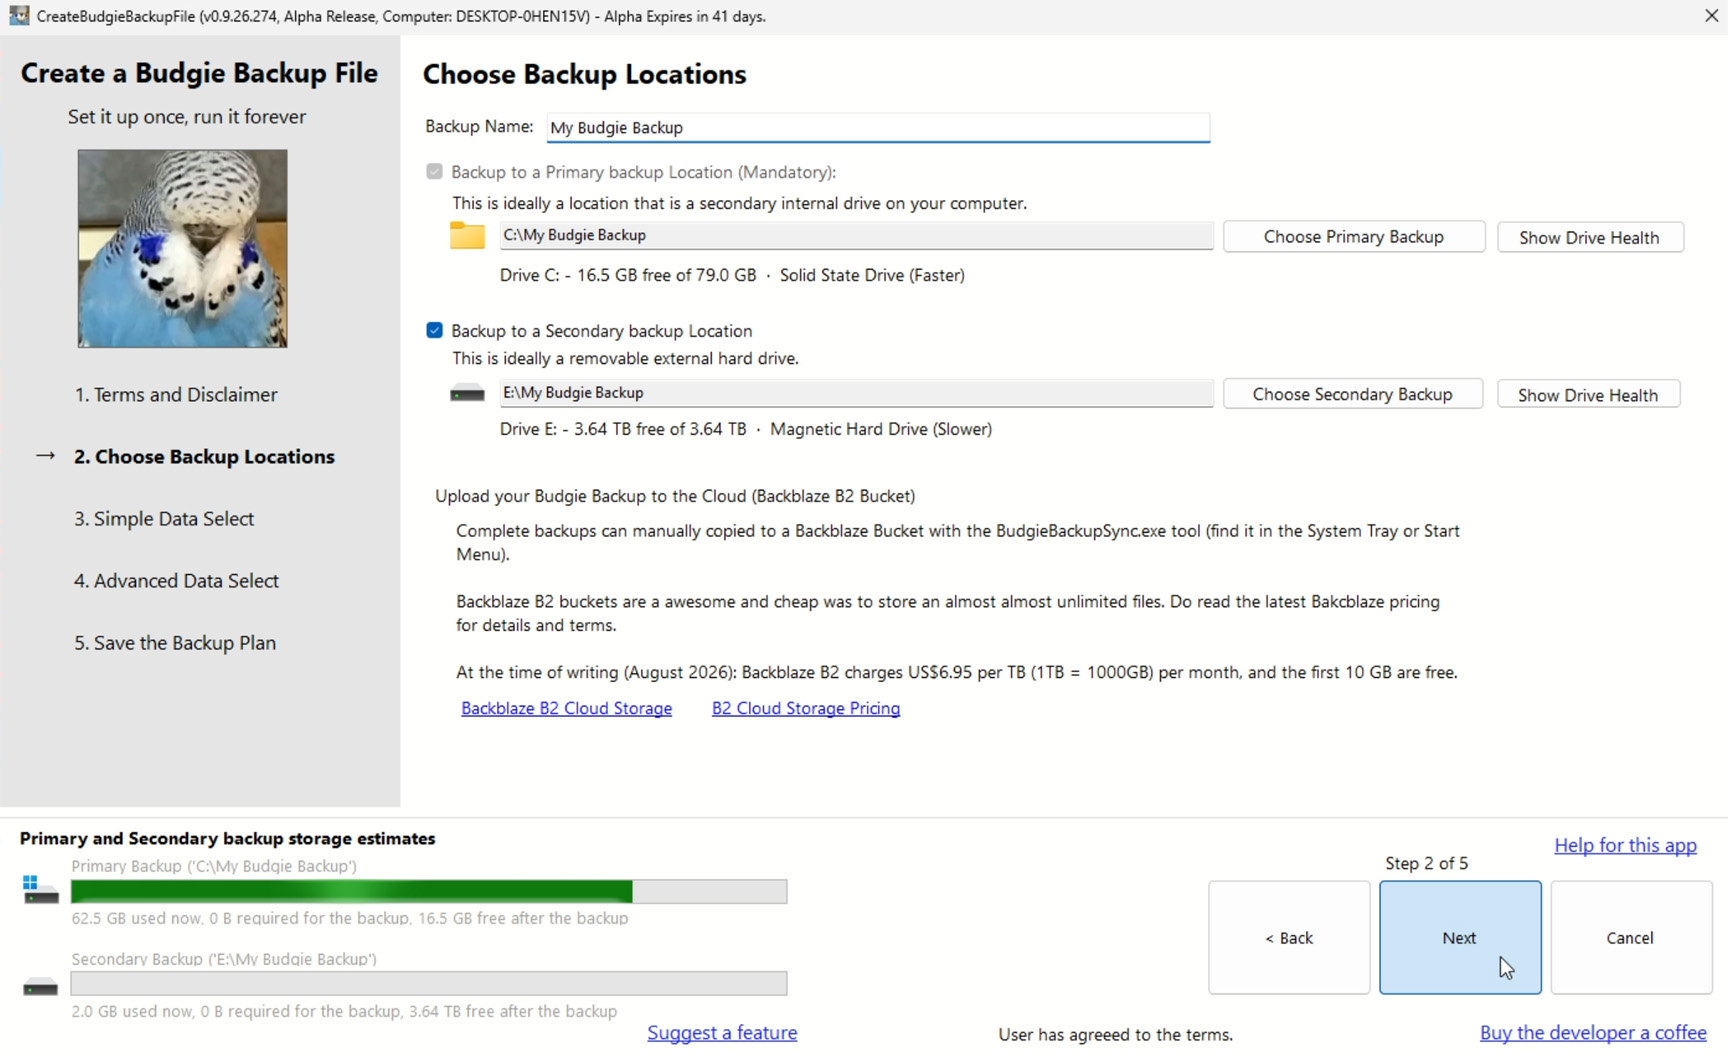Jump to step 5. Save the Backup Plan

175,642
